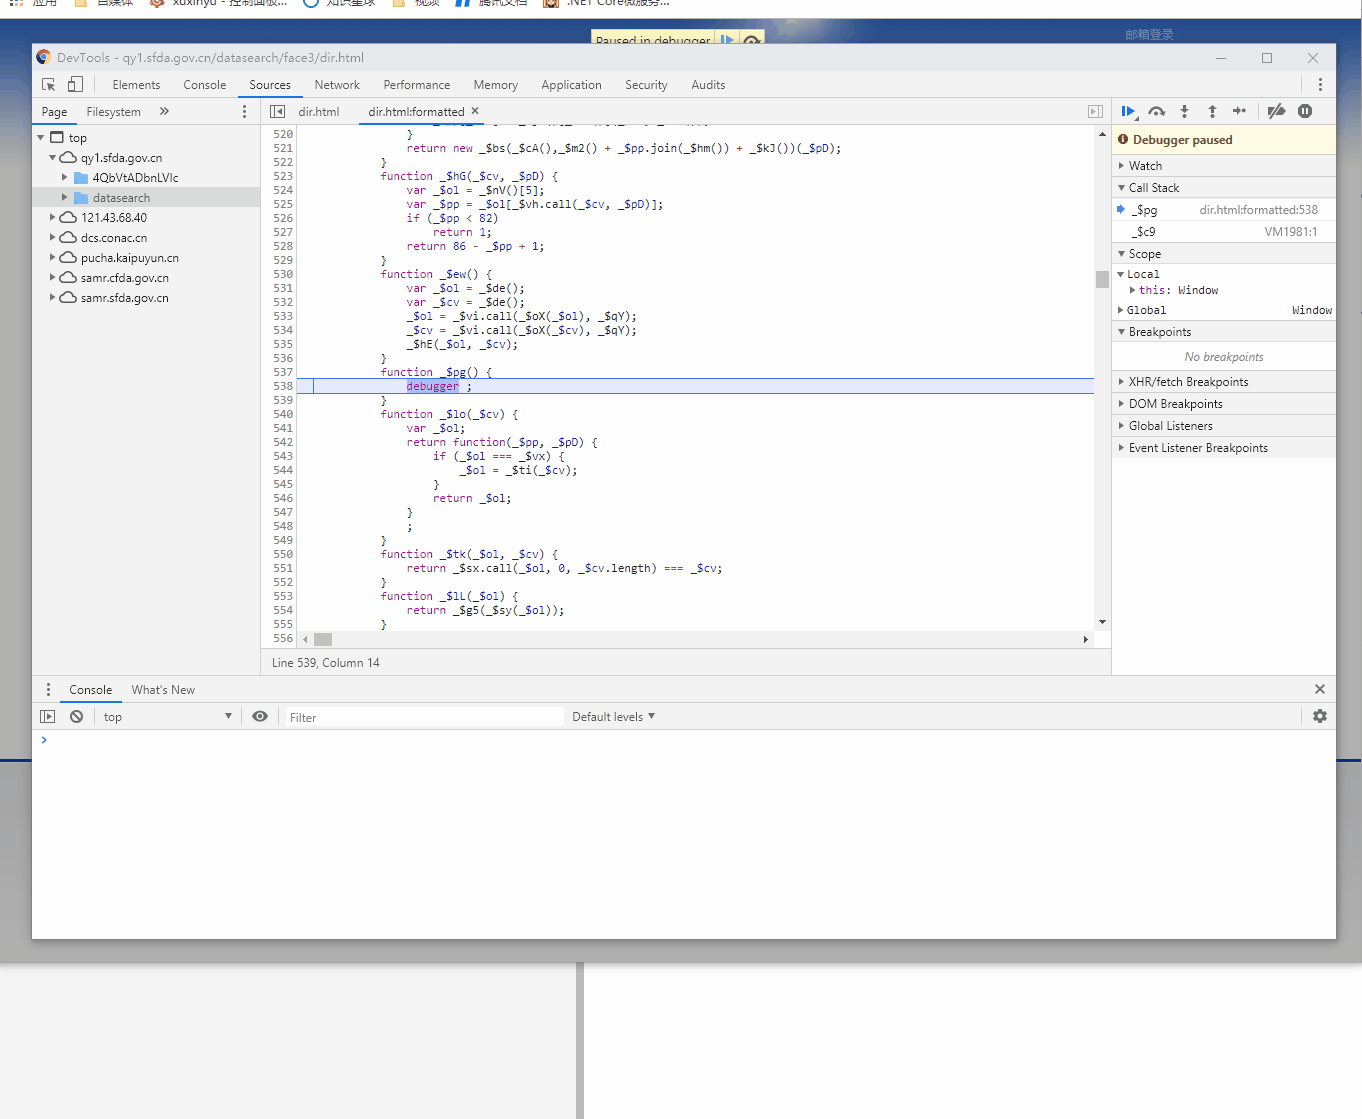This screenshot has height=1119, width=1362.
Task: Select the _$pg call stack frame
Action: pos(1224,210)
